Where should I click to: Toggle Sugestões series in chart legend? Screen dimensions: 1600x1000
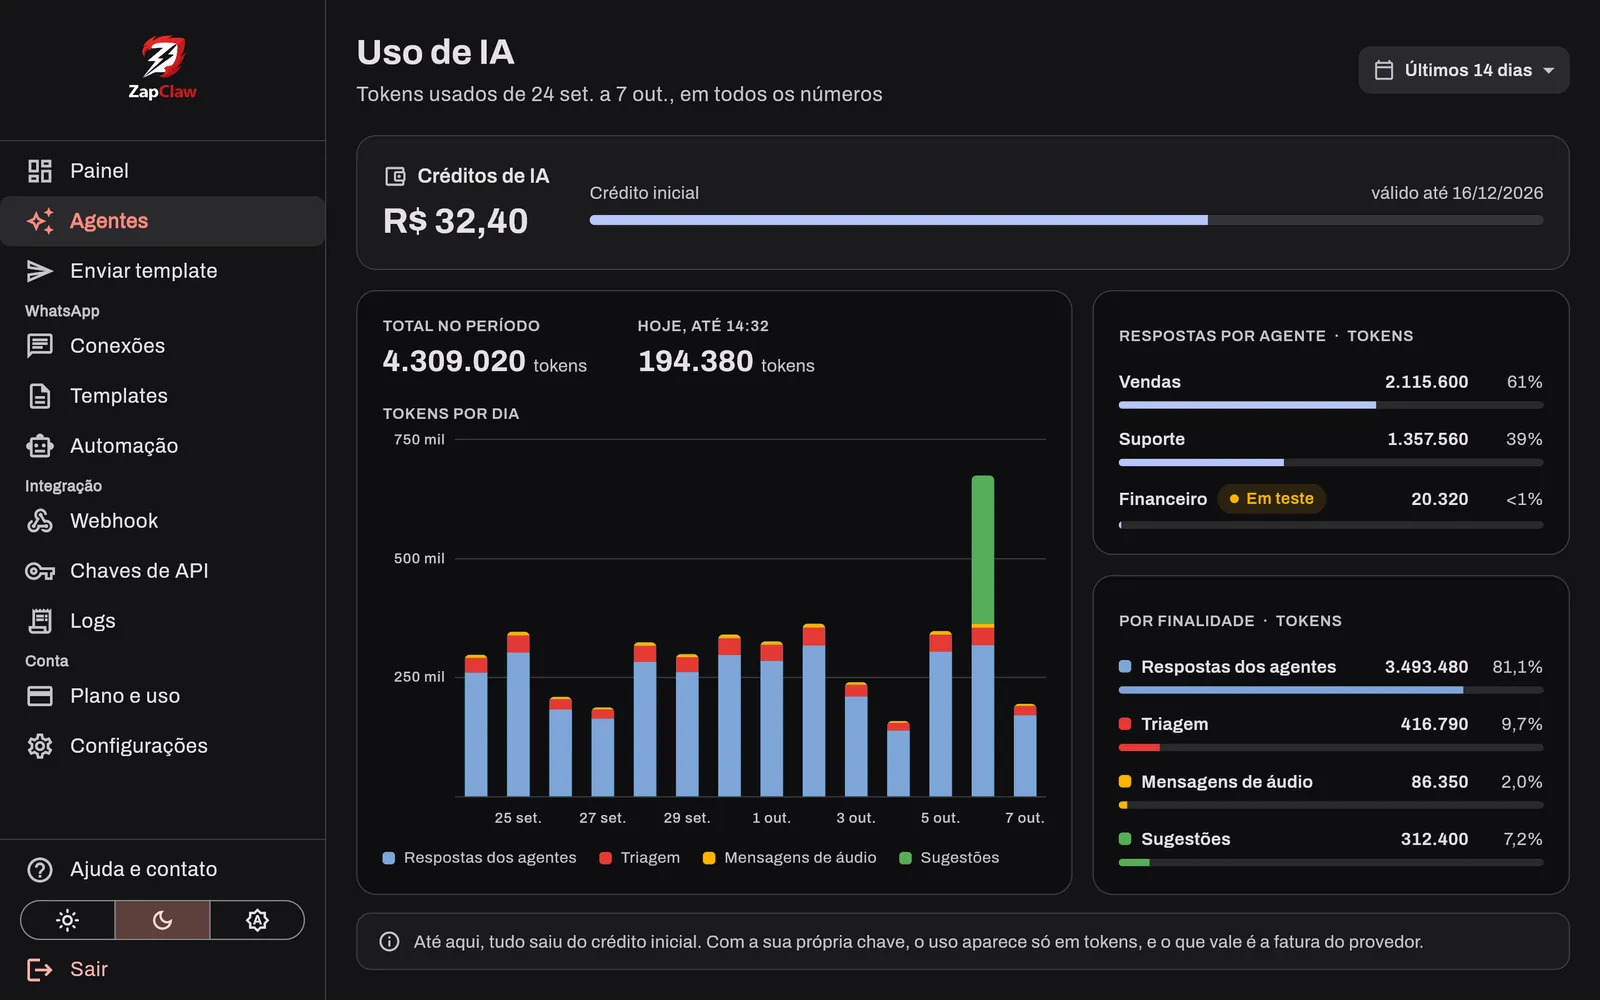(950, 858)
